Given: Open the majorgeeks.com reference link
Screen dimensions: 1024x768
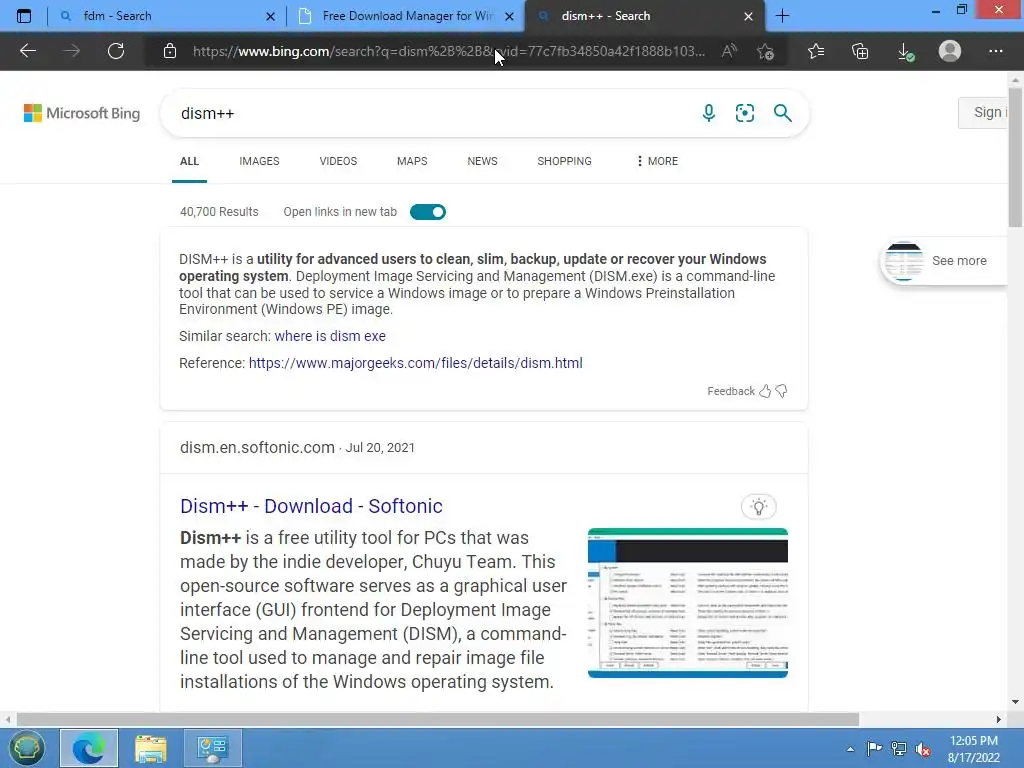Looking at the screenshot, I should pos(415,362).
